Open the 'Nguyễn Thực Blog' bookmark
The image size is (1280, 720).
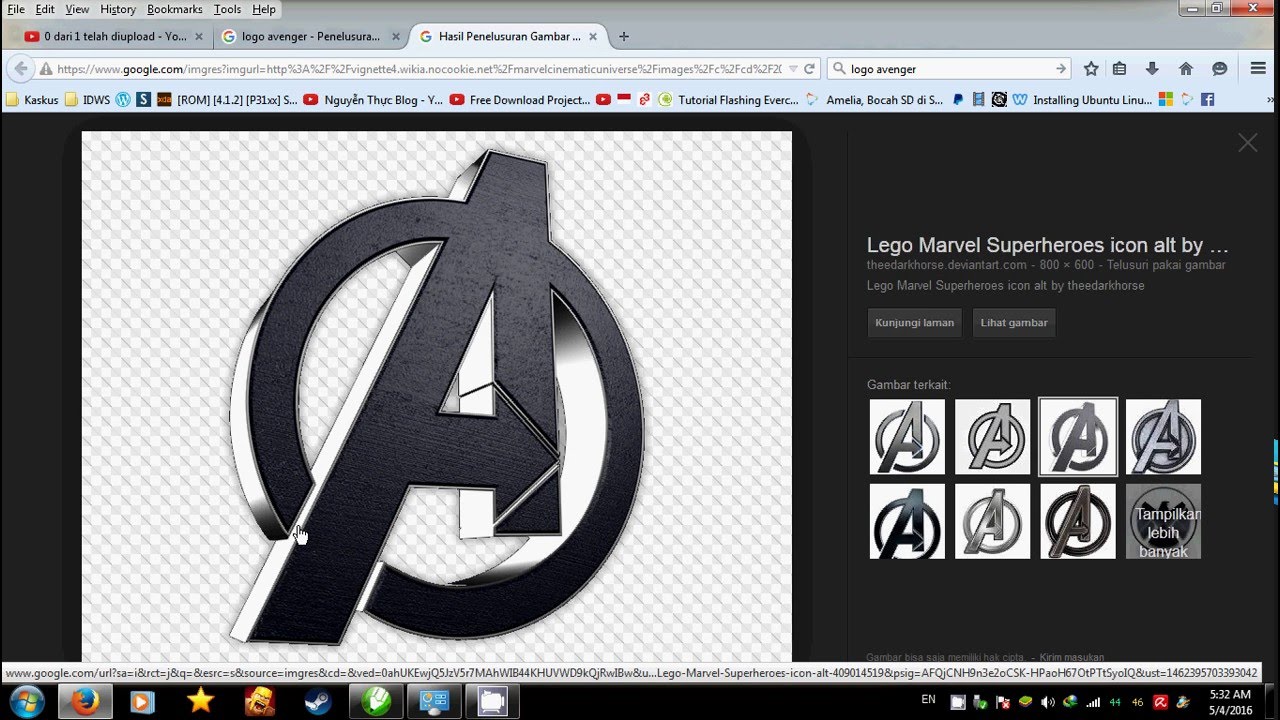coord(374,100)
